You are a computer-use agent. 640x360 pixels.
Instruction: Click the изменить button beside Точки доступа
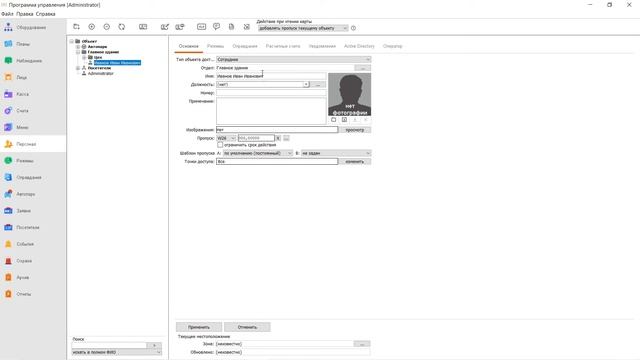point(355,162)
